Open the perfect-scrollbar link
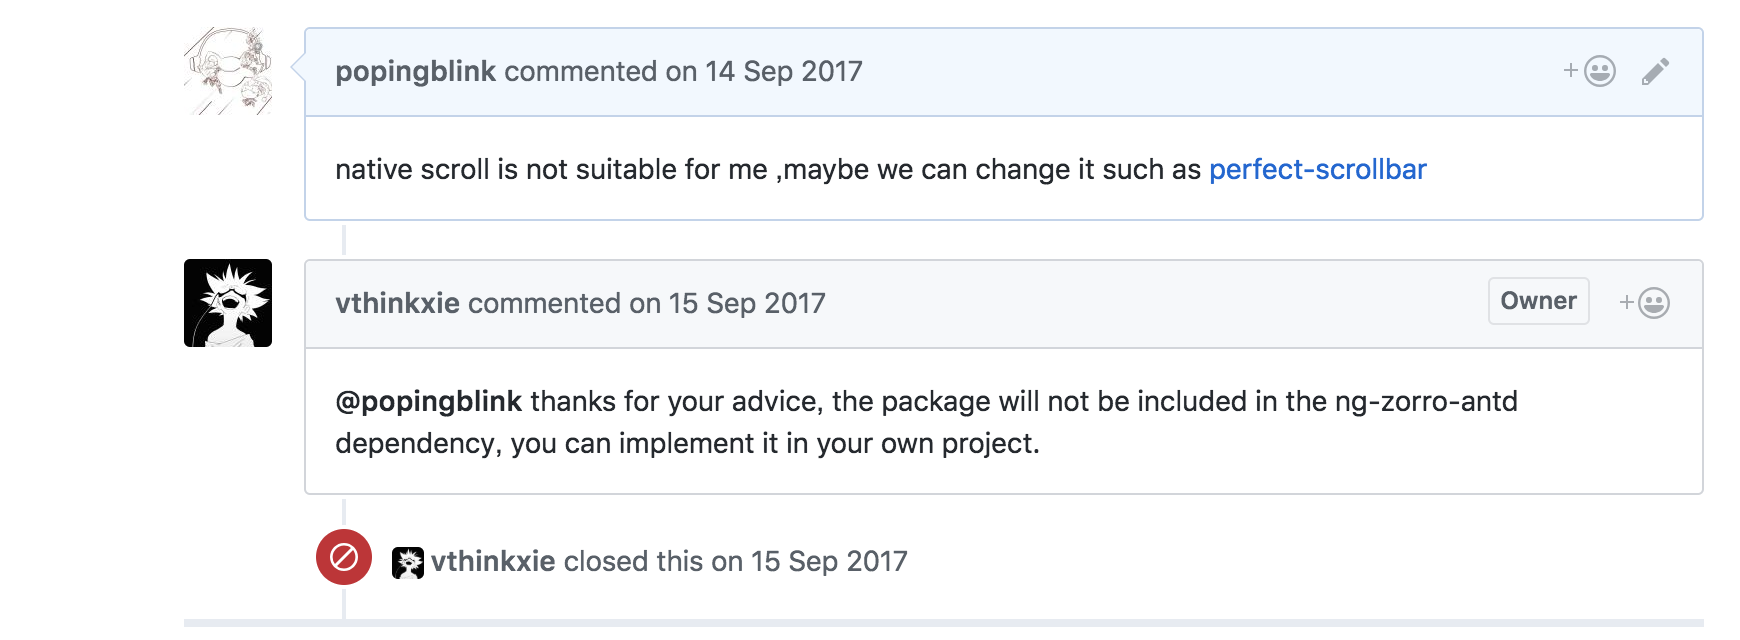 (1317, 170)
